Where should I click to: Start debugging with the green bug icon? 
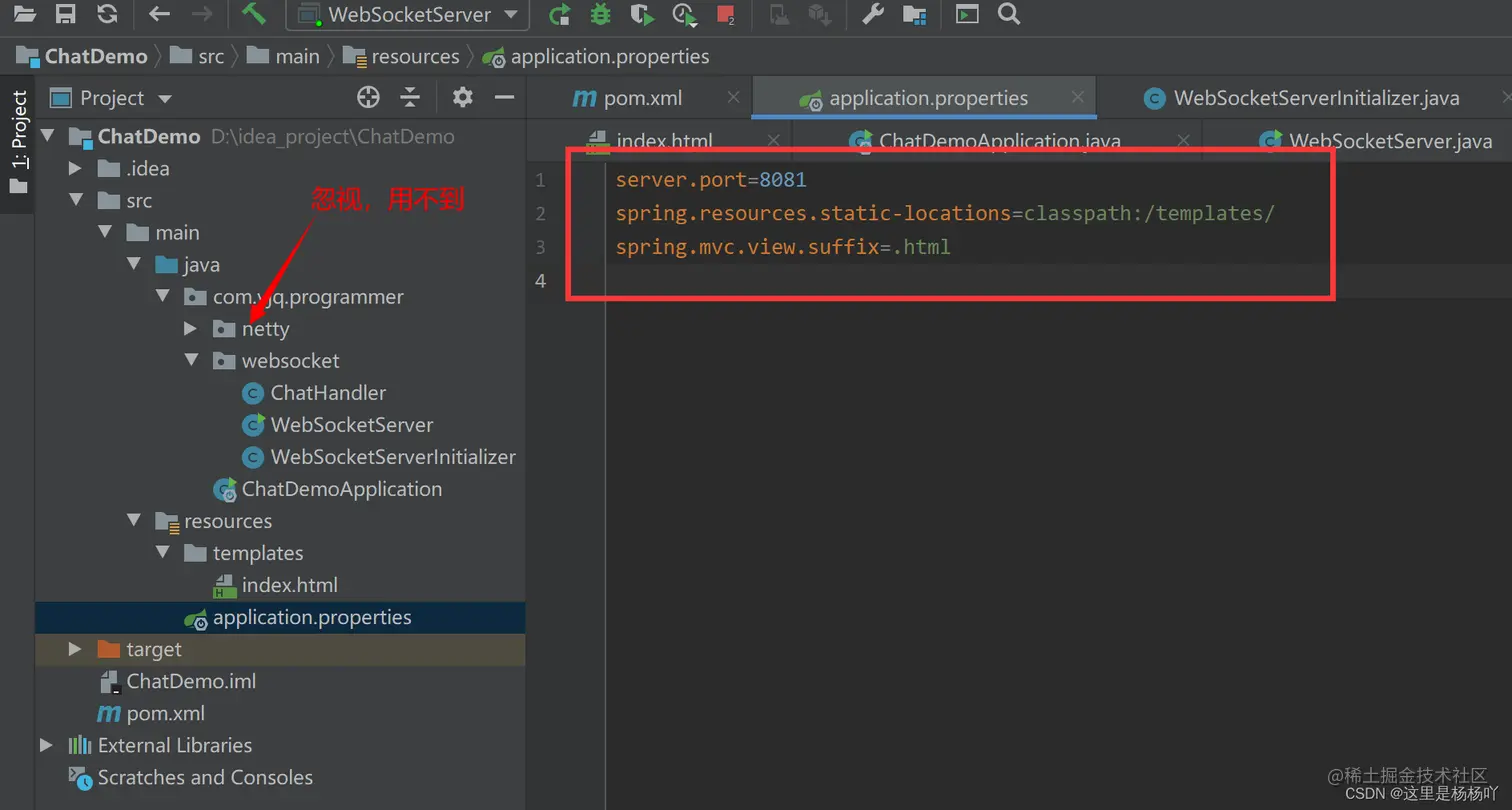tap(600, 14)
